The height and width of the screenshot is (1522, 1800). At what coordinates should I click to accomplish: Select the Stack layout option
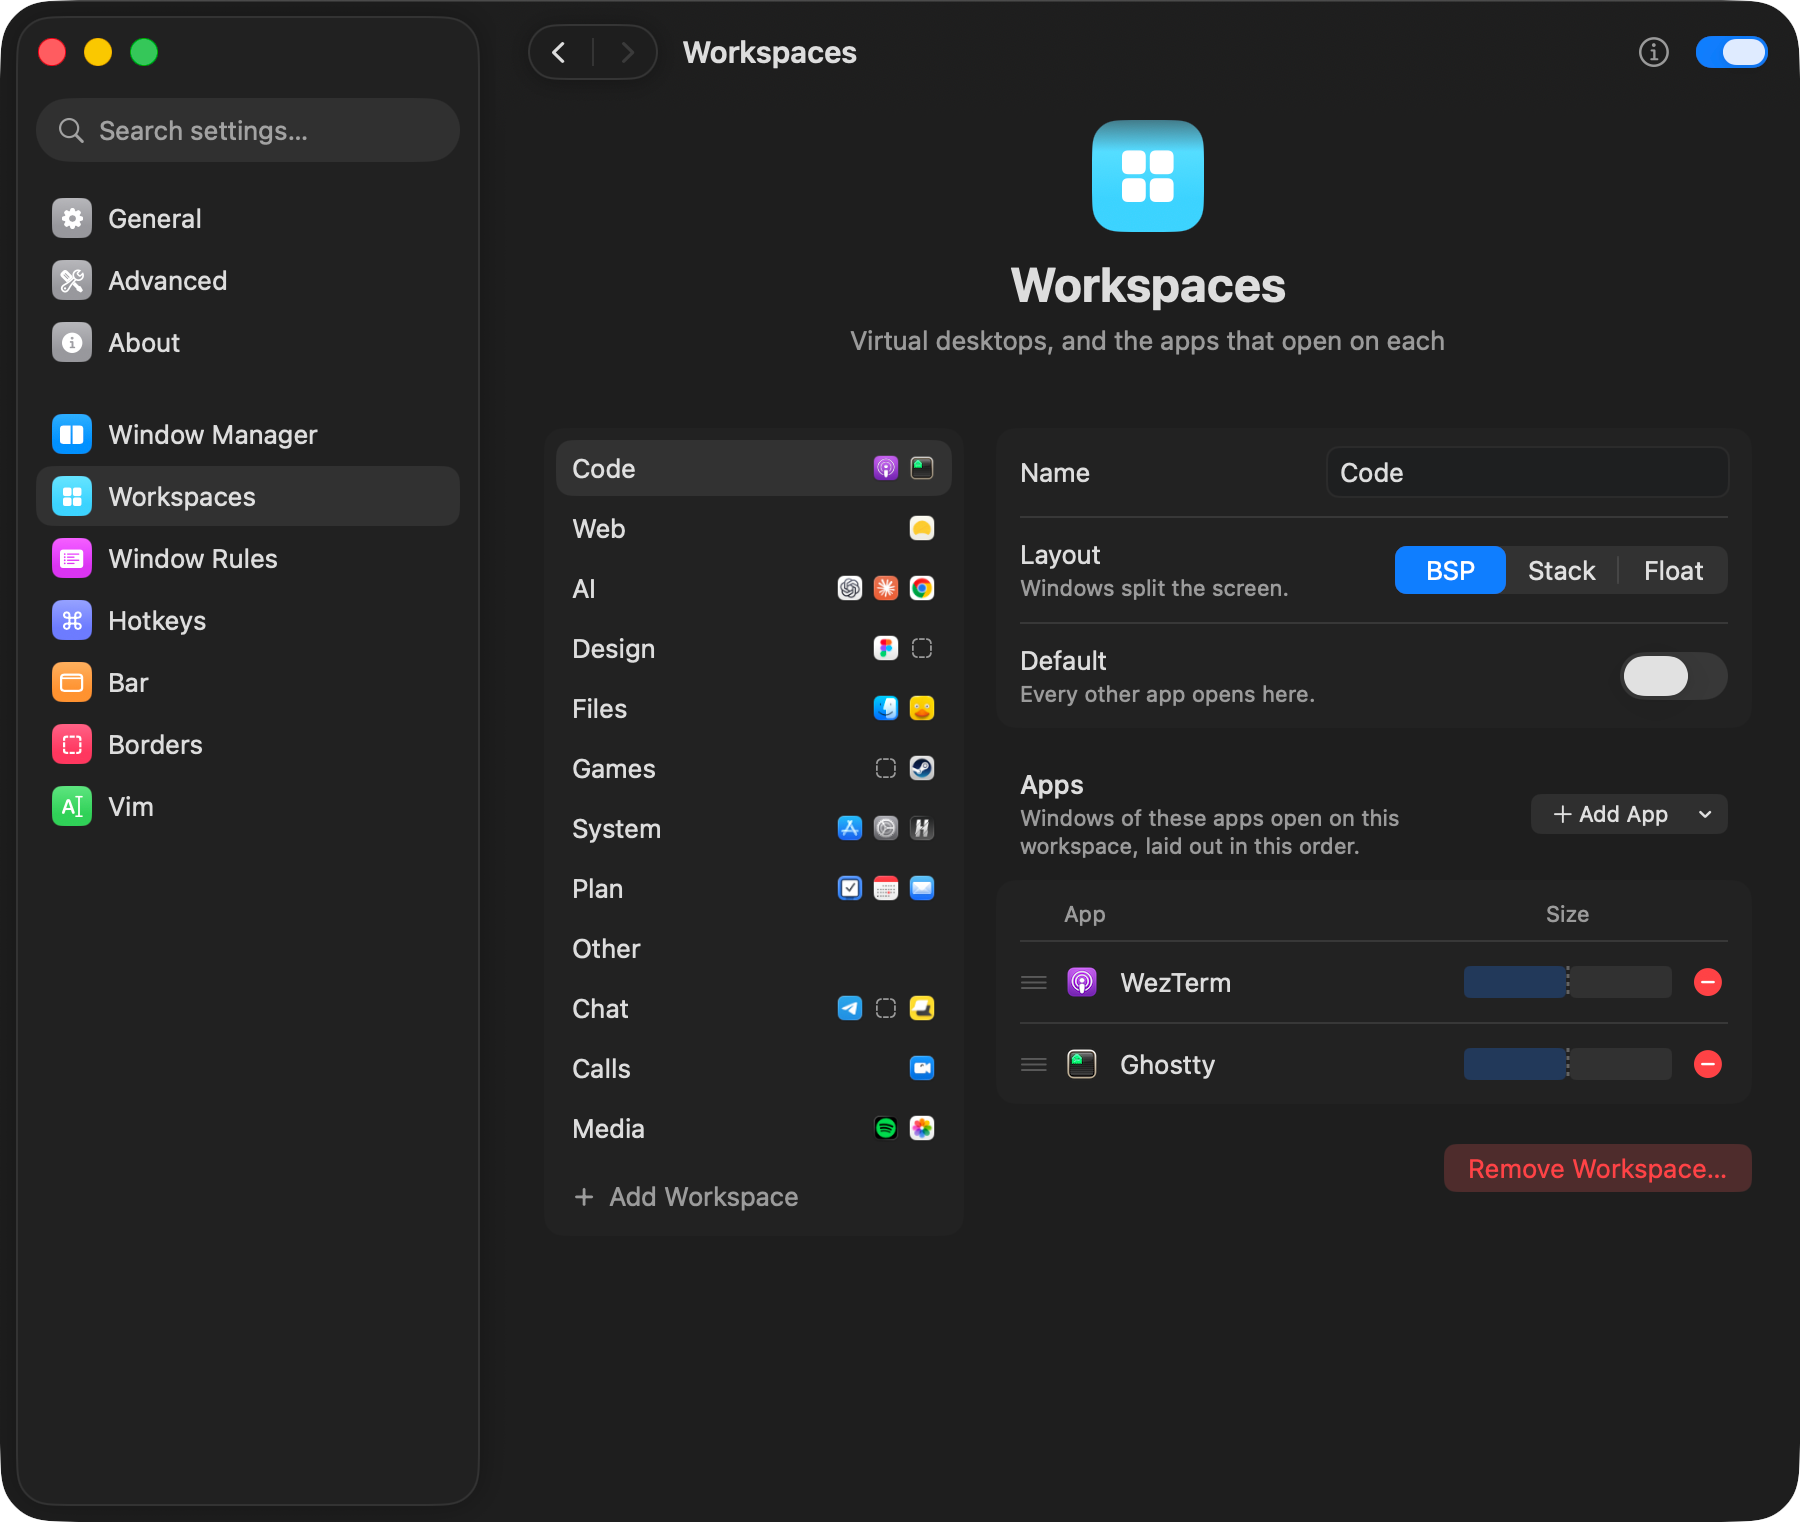point(1561,571)
